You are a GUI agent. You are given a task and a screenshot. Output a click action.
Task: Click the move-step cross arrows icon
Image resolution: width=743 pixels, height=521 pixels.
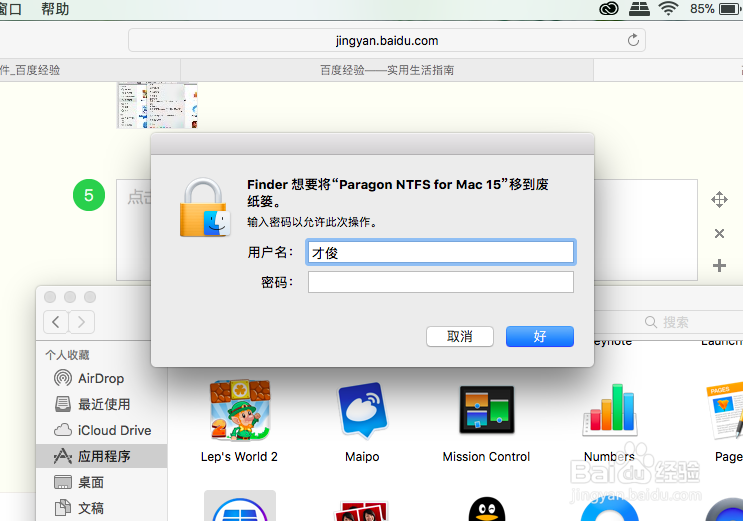(719, 200)
